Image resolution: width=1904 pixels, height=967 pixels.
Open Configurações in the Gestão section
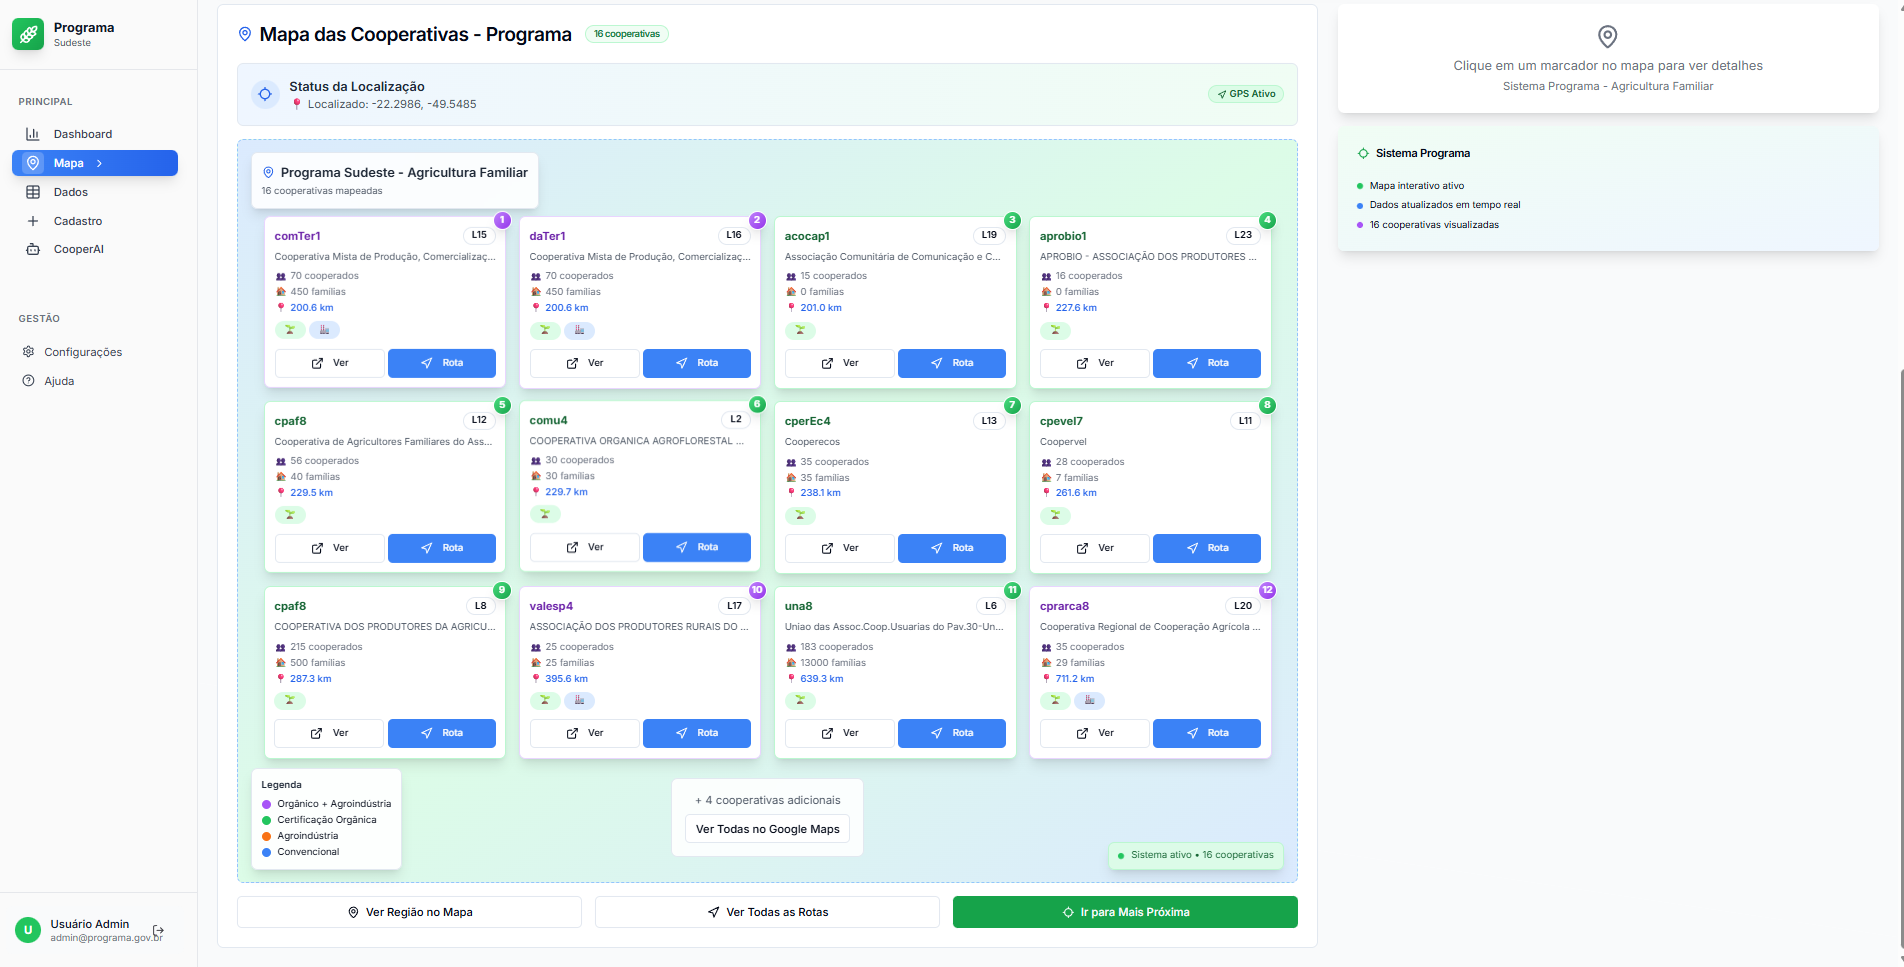(83, 352)
